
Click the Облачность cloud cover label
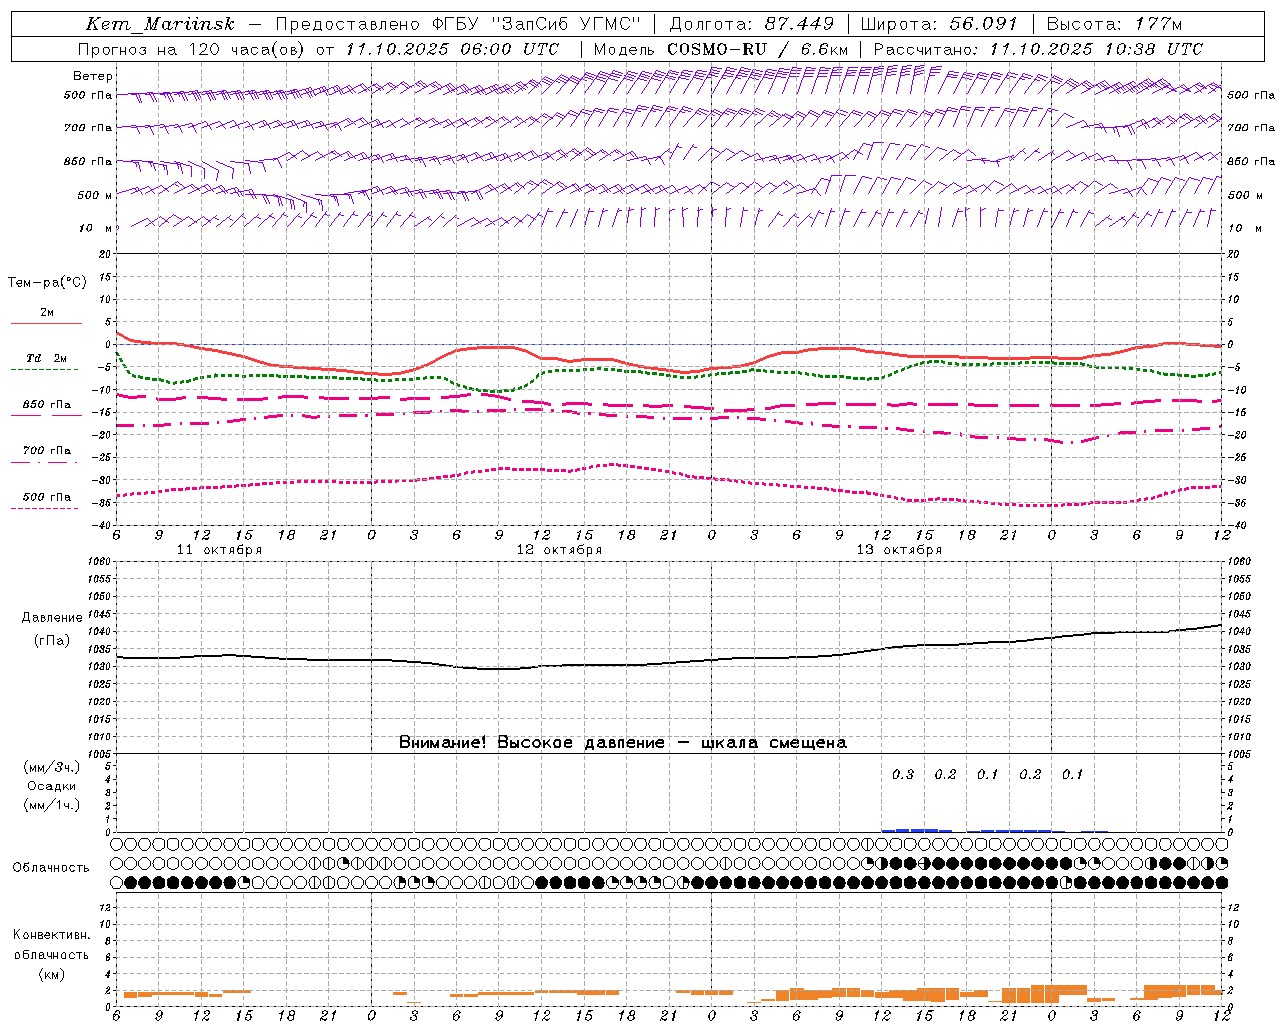(x=51, y=868)
